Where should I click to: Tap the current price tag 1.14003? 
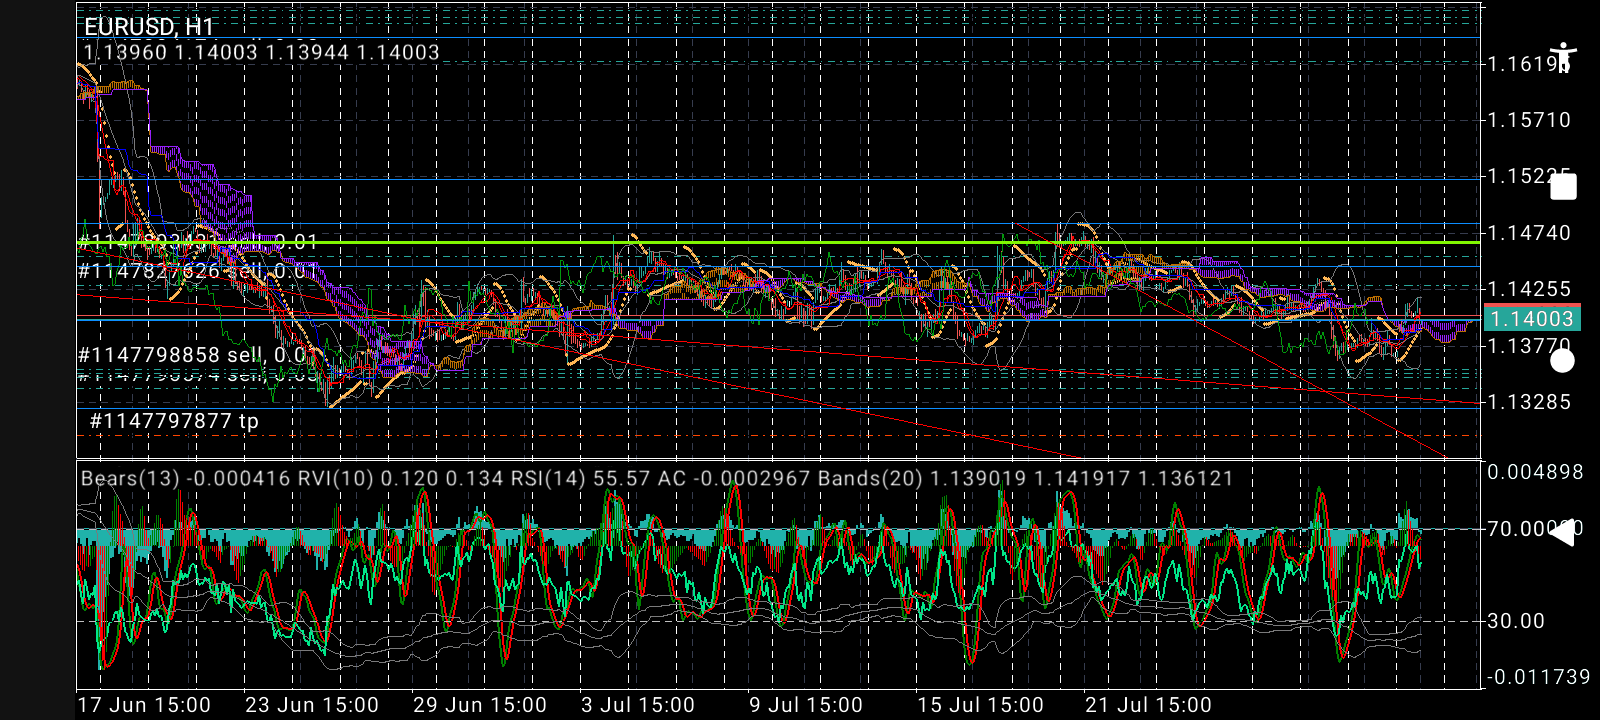tap(1532, 319)
